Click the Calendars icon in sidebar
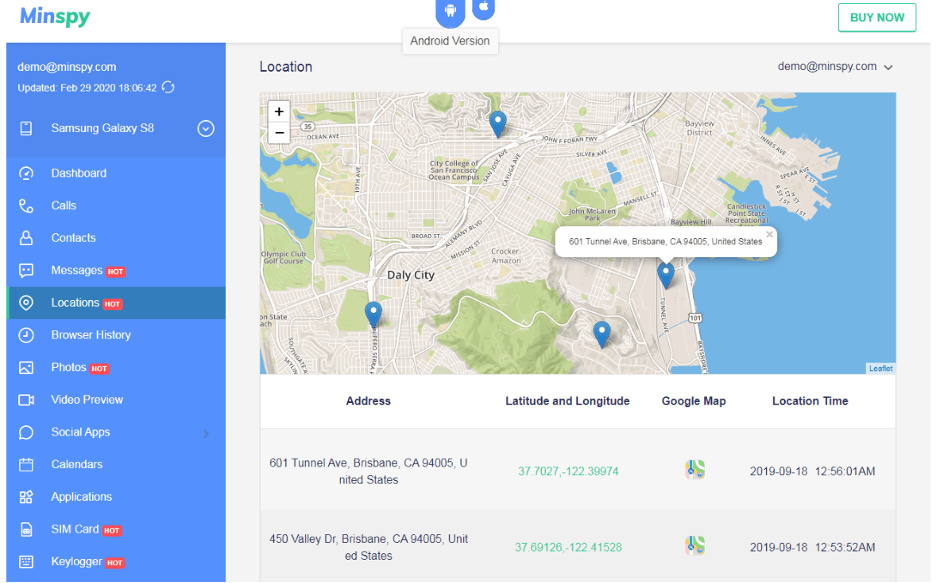Image resolution: width=941 pixels, height=583 pixels. 26,465
